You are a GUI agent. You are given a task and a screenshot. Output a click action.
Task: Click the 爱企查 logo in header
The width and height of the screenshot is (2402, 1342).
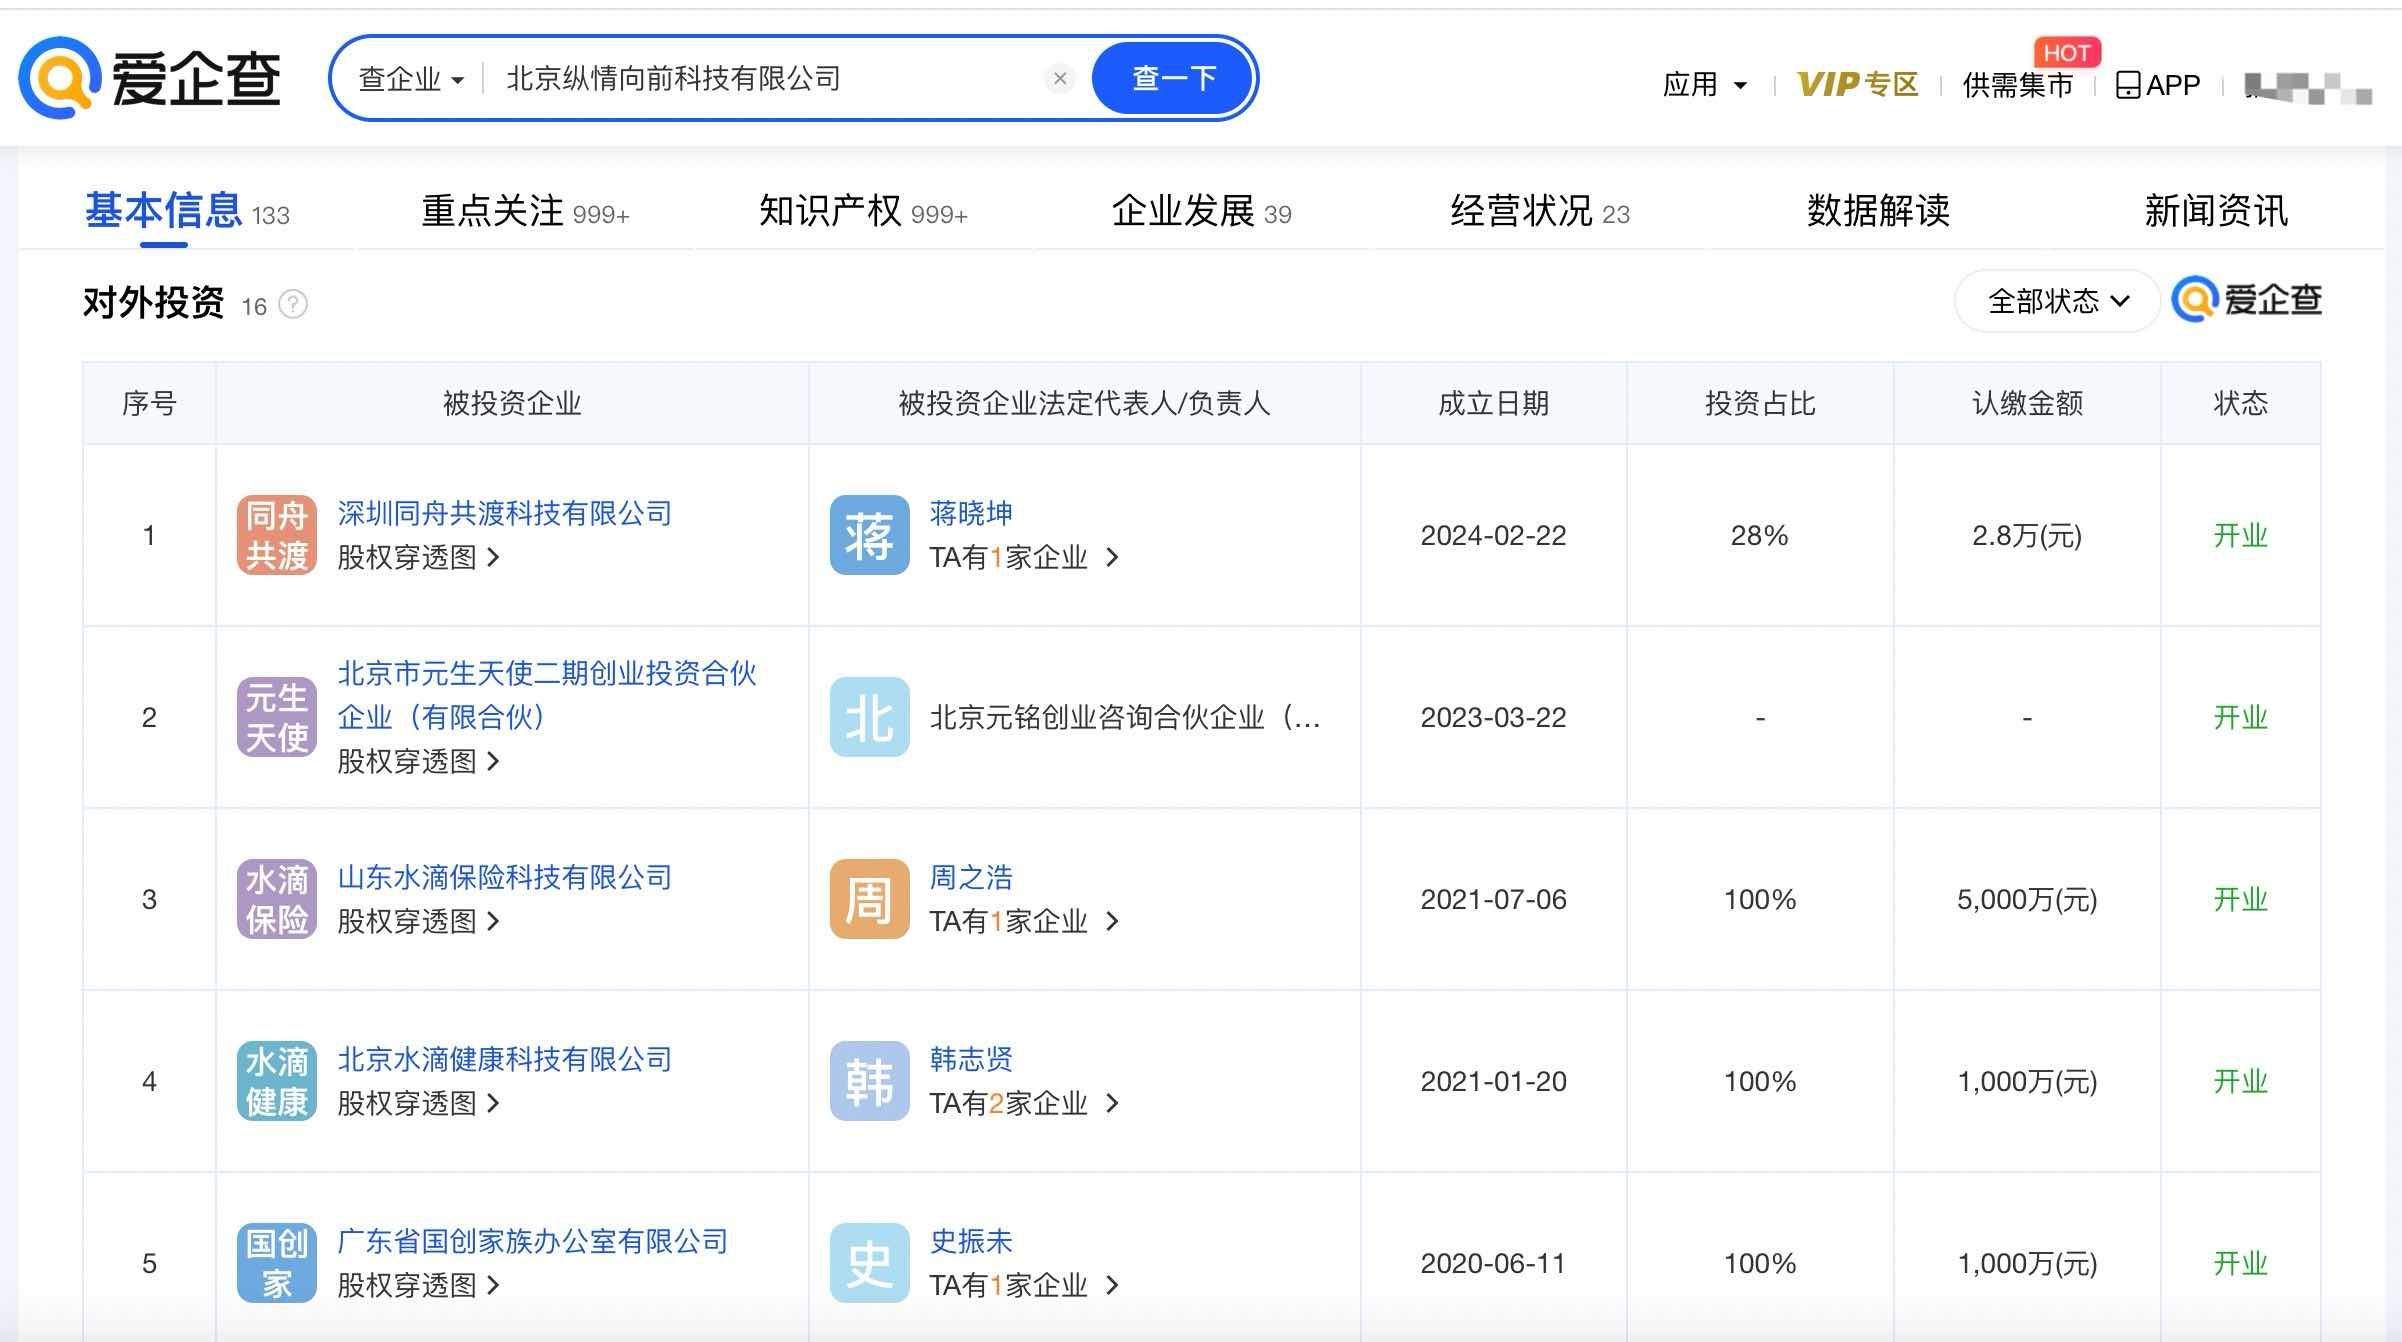pos(150,78)
